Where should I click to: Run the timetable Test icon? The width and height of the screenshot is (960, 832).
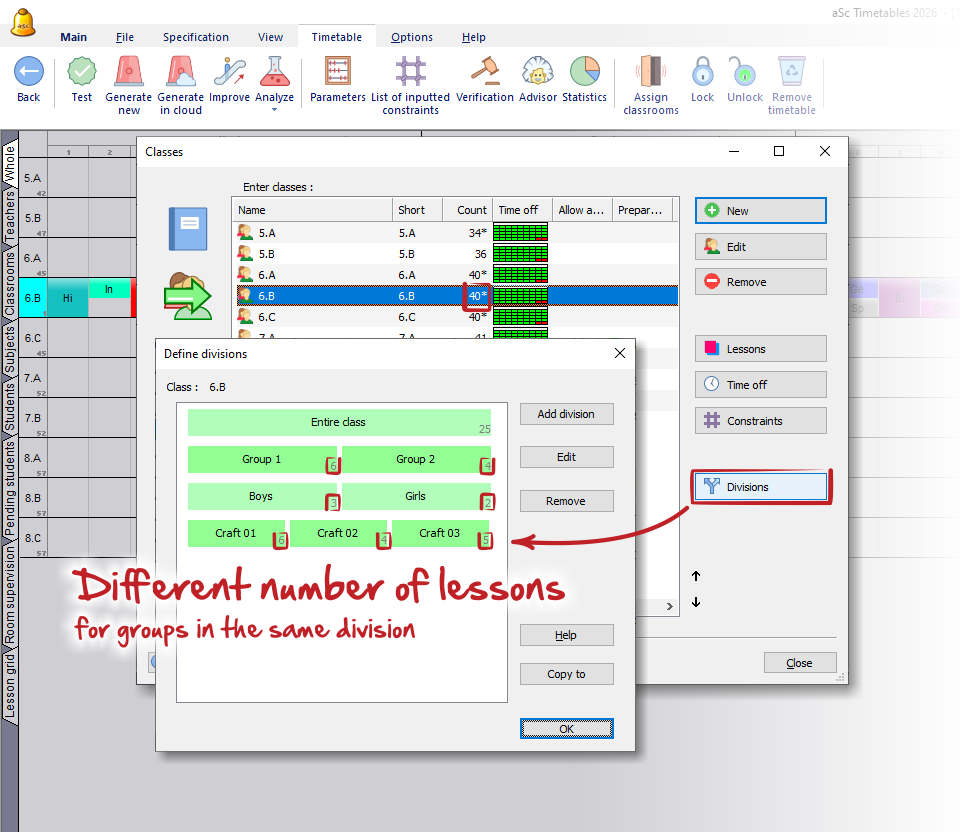click(x=81, y=73)
